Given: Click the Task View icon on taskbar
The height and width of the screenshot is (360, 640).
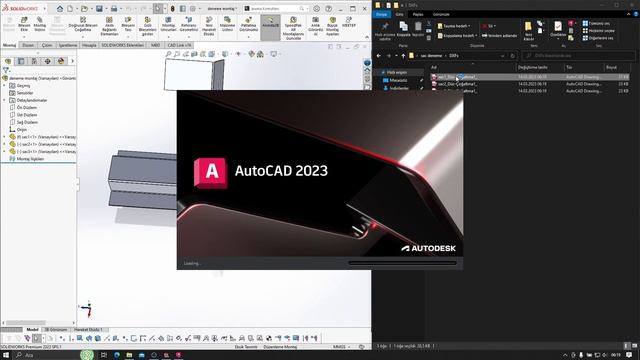Looking at the screenshot, I should tap(104, 355).
